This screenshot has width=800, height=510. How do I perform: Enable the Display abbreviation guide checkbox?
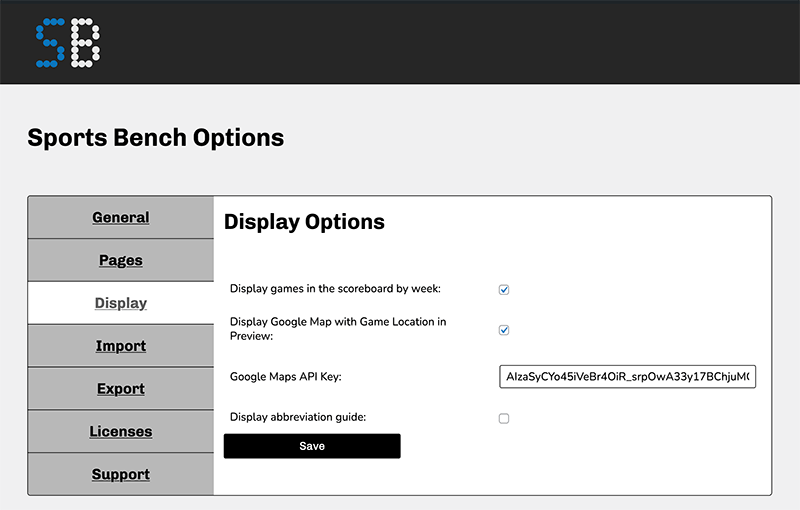point(504,419)
